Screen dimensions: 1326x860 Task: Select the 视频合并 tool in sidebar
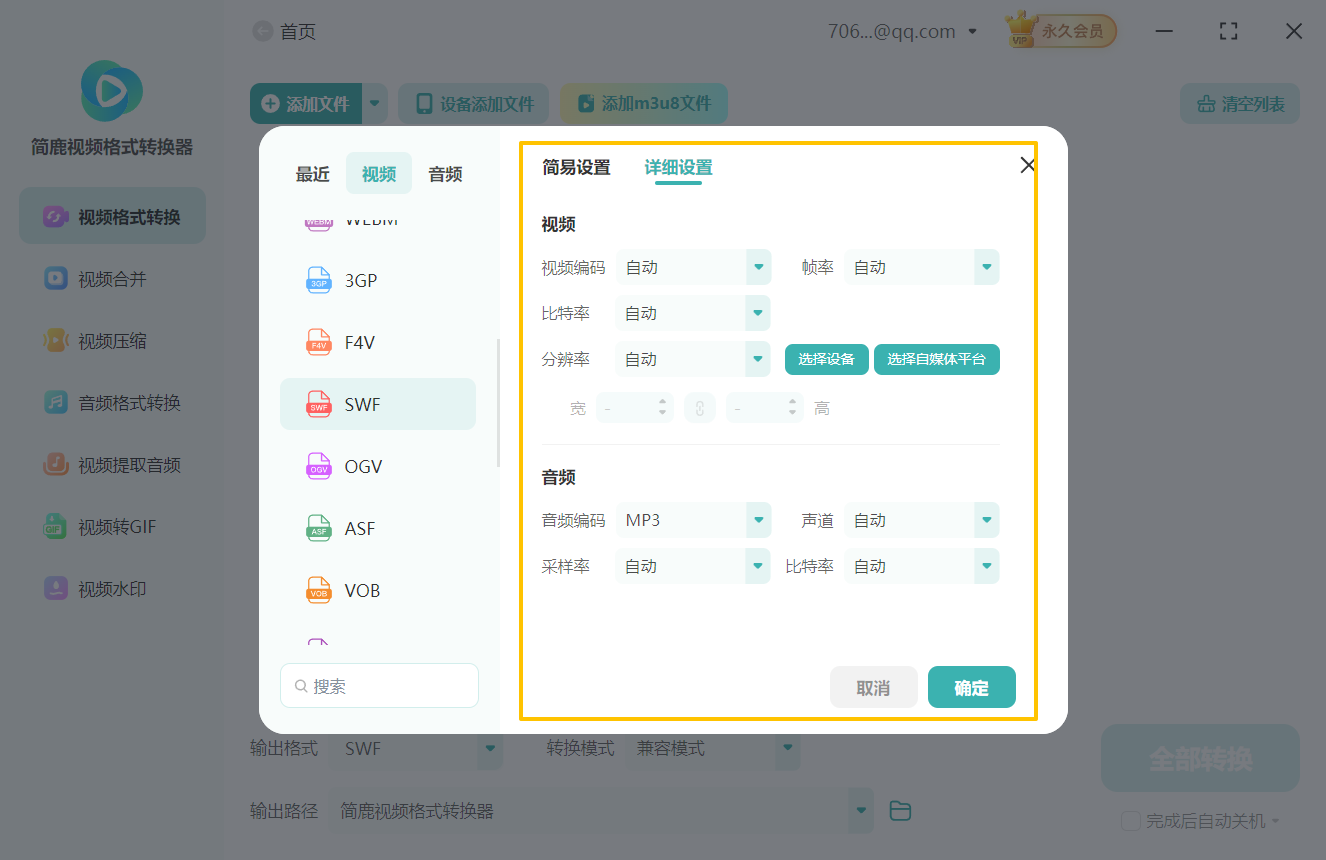[110, 278]
